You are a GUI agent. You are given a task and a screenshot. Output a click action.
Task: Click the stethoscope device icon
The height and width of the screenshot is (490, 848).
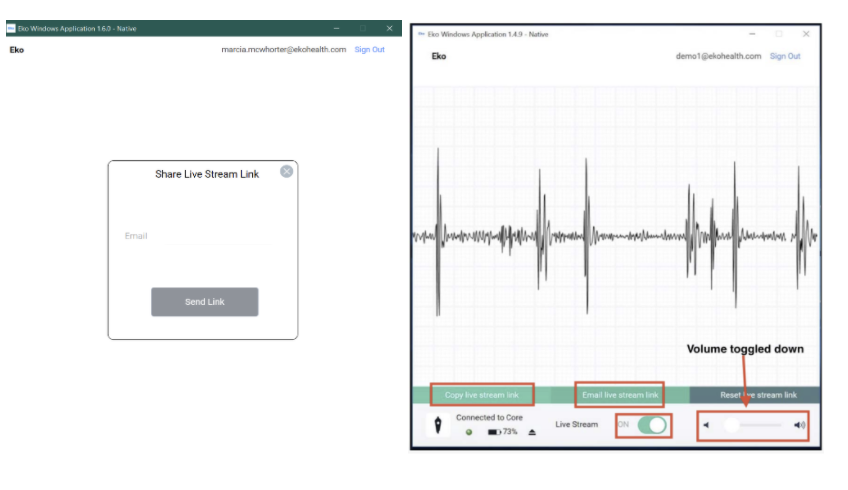438,425
